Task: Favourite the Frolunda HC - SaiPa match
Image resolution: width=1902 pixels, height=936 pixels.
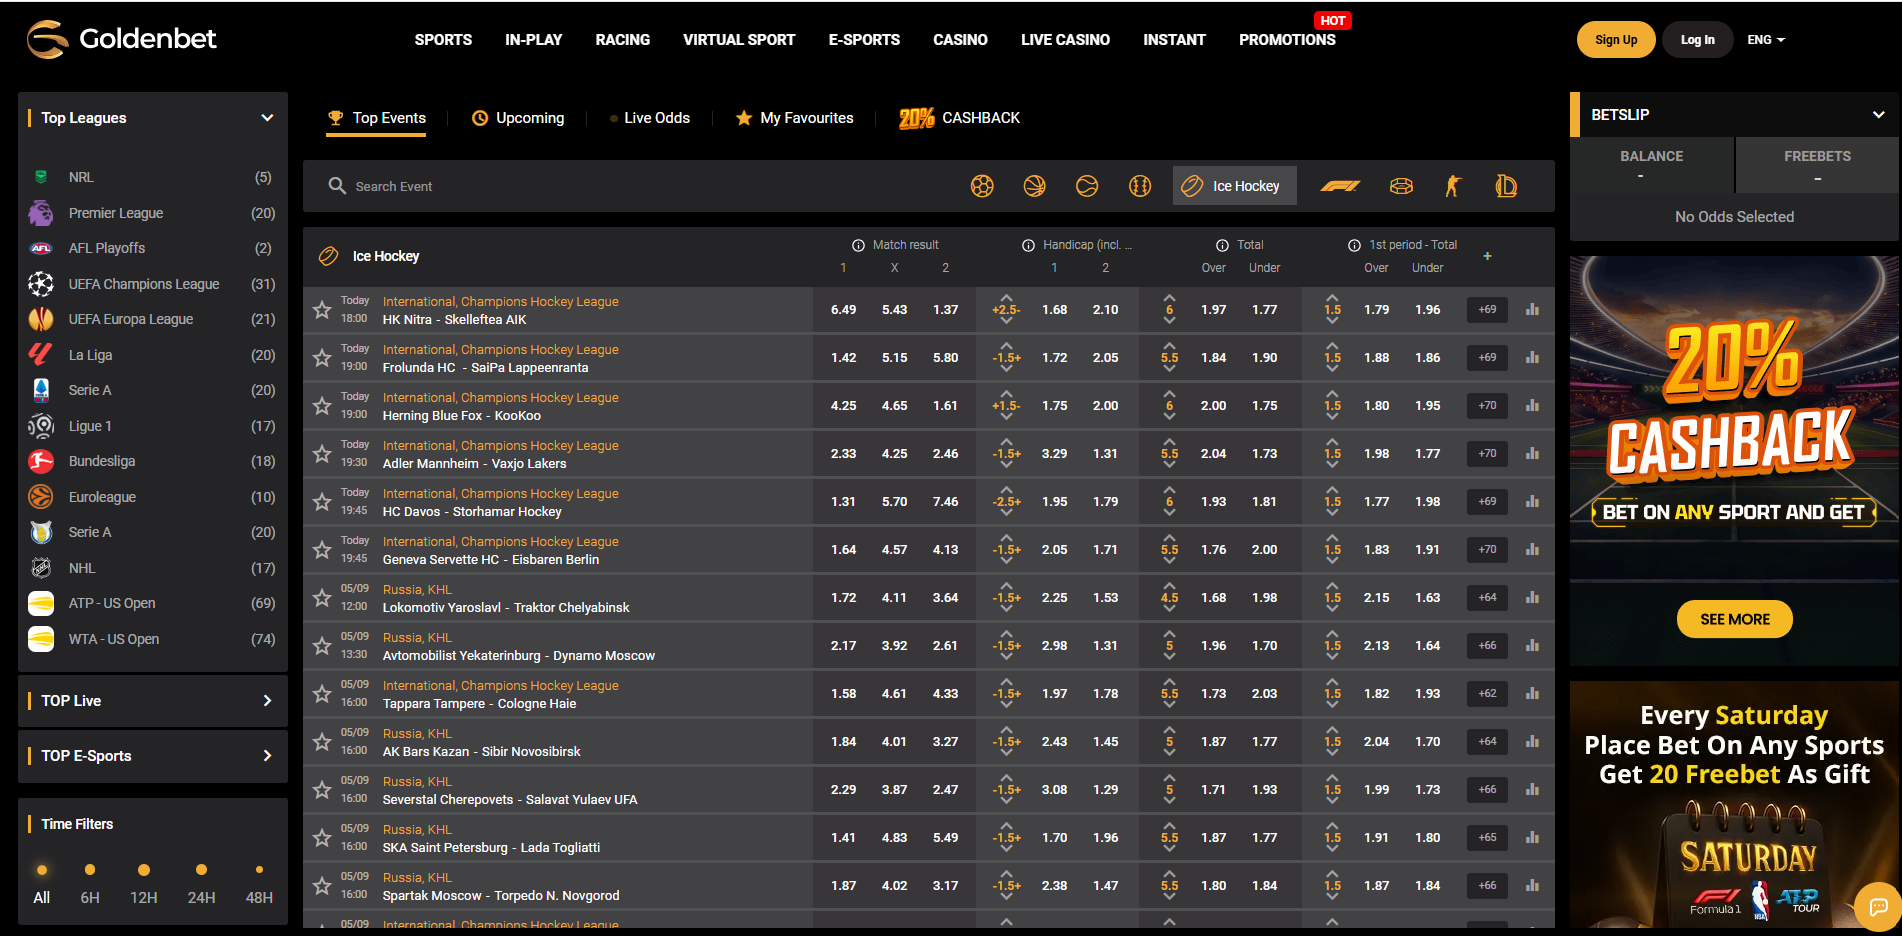Action: tap(322, 358)
